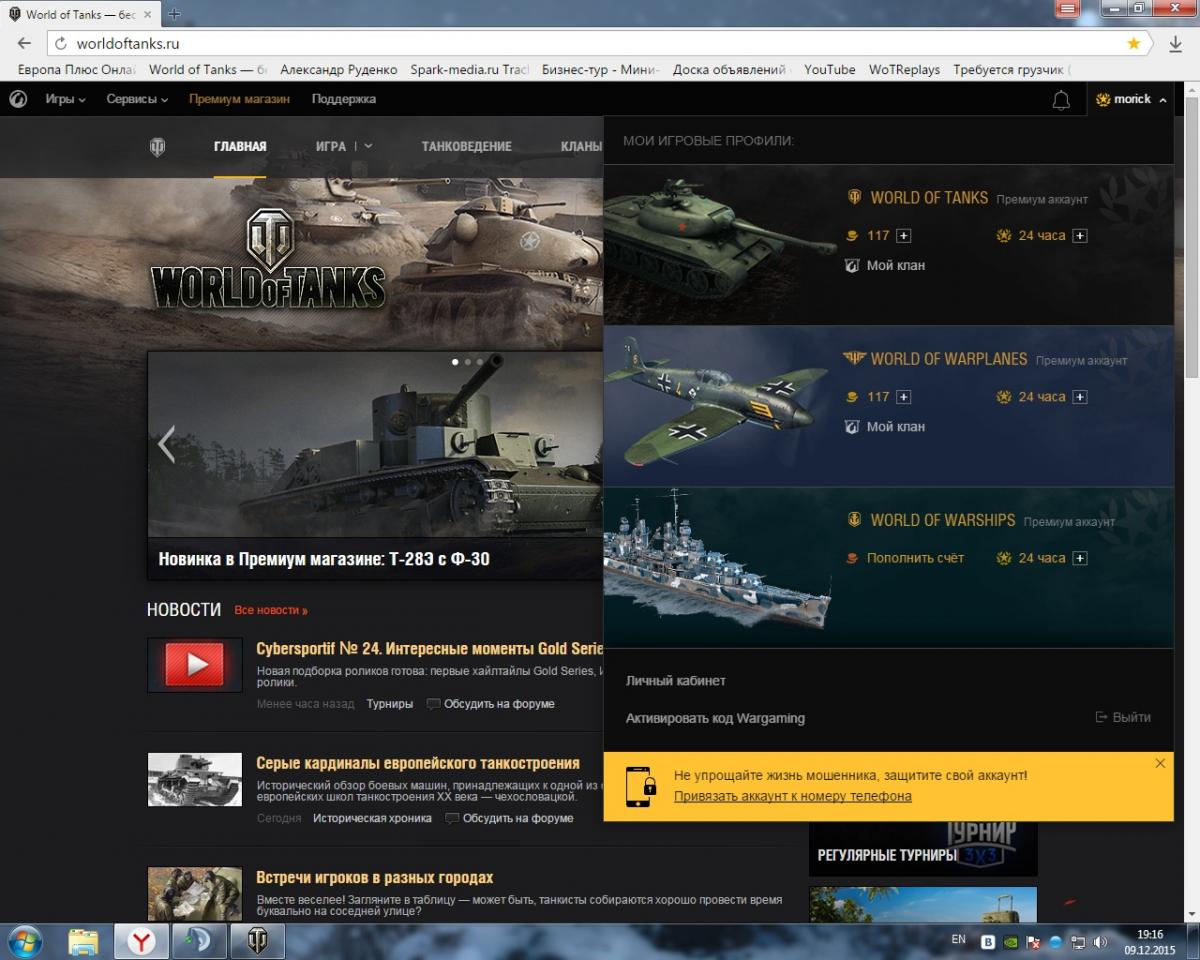Open the WORLD OF TANKS profile title

click(x=929, y=198)
